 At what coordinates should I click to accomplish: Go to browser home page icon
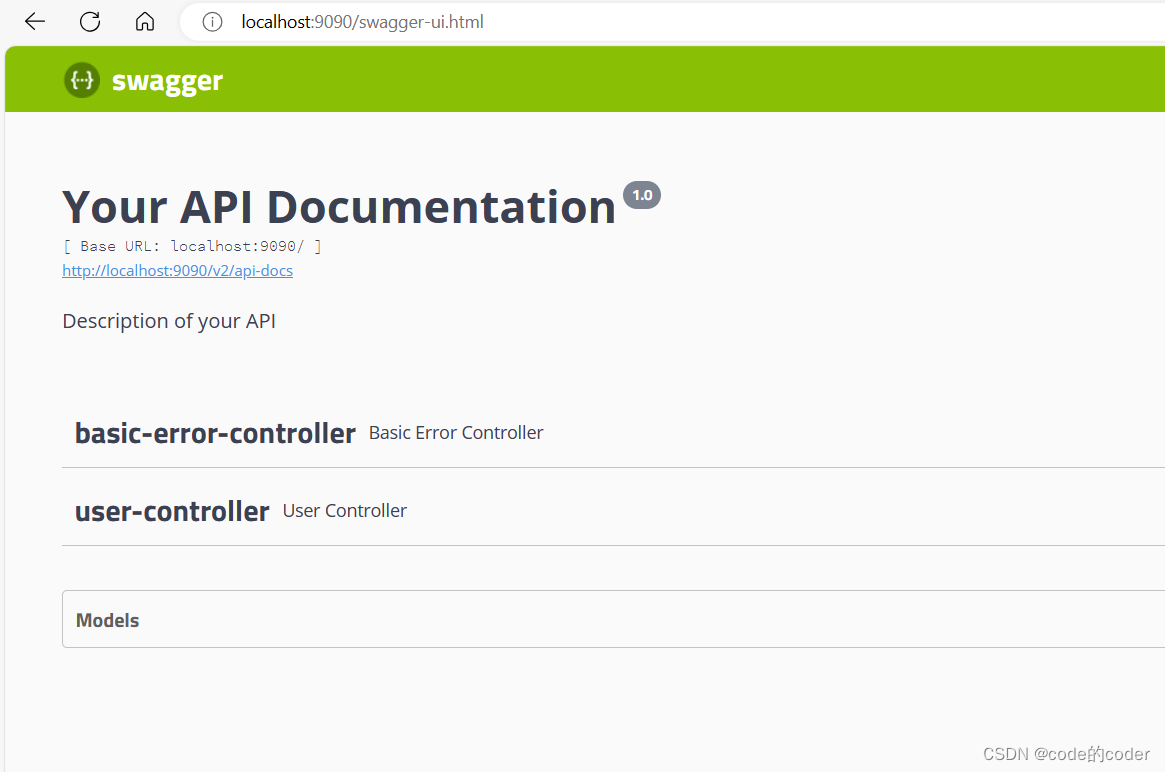click(x=145, y=22)
